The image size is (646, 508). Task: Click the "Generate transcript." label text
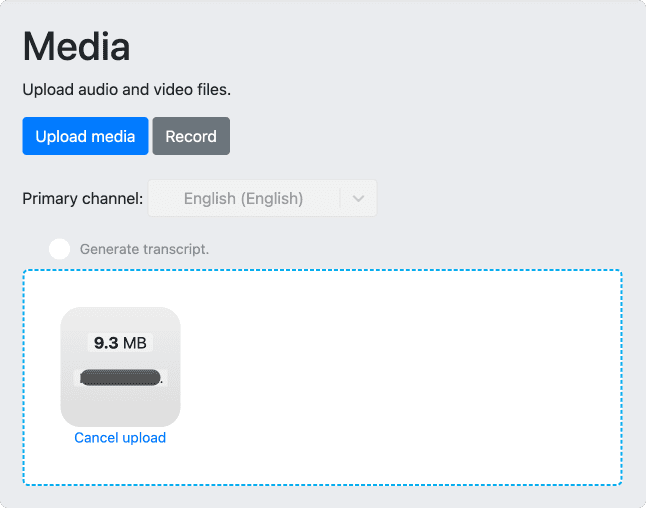[x=144, y=249]
